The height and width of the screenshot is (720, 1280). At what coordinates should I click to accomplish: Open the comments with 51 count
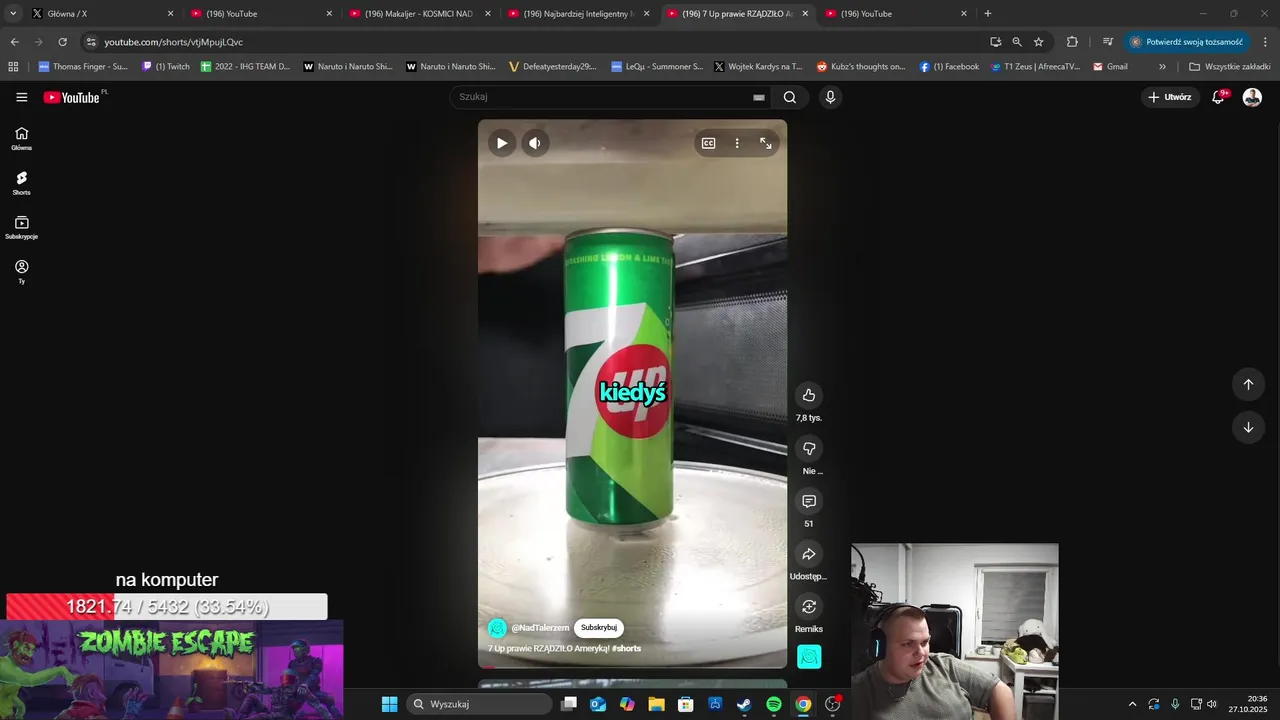click(809, 501)
